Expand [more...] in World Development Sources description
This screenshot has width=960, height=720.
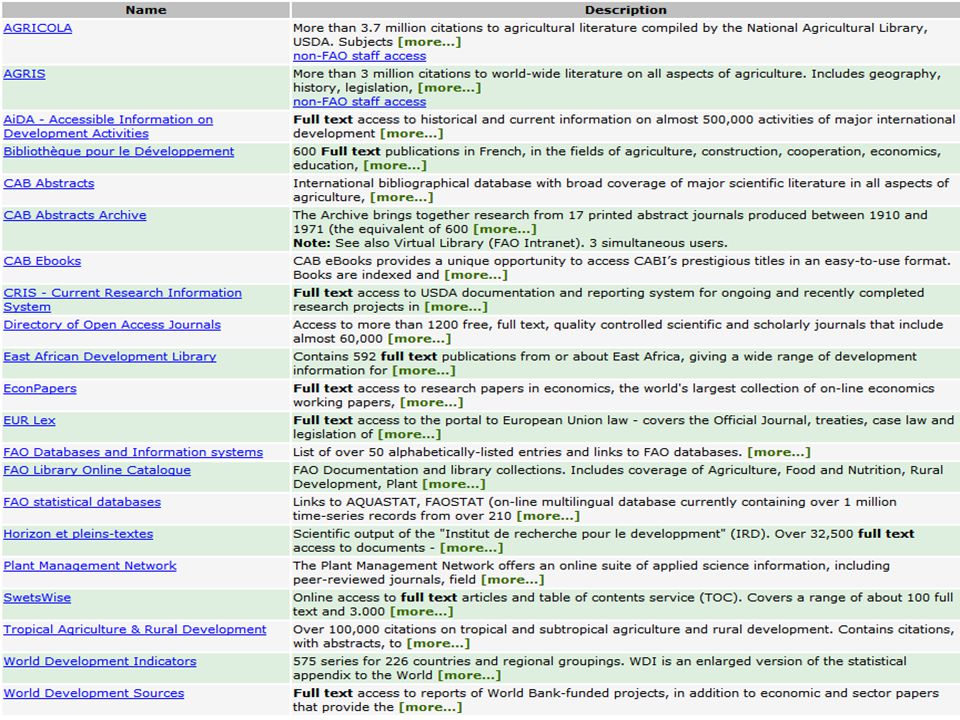[x=430, y=707]
